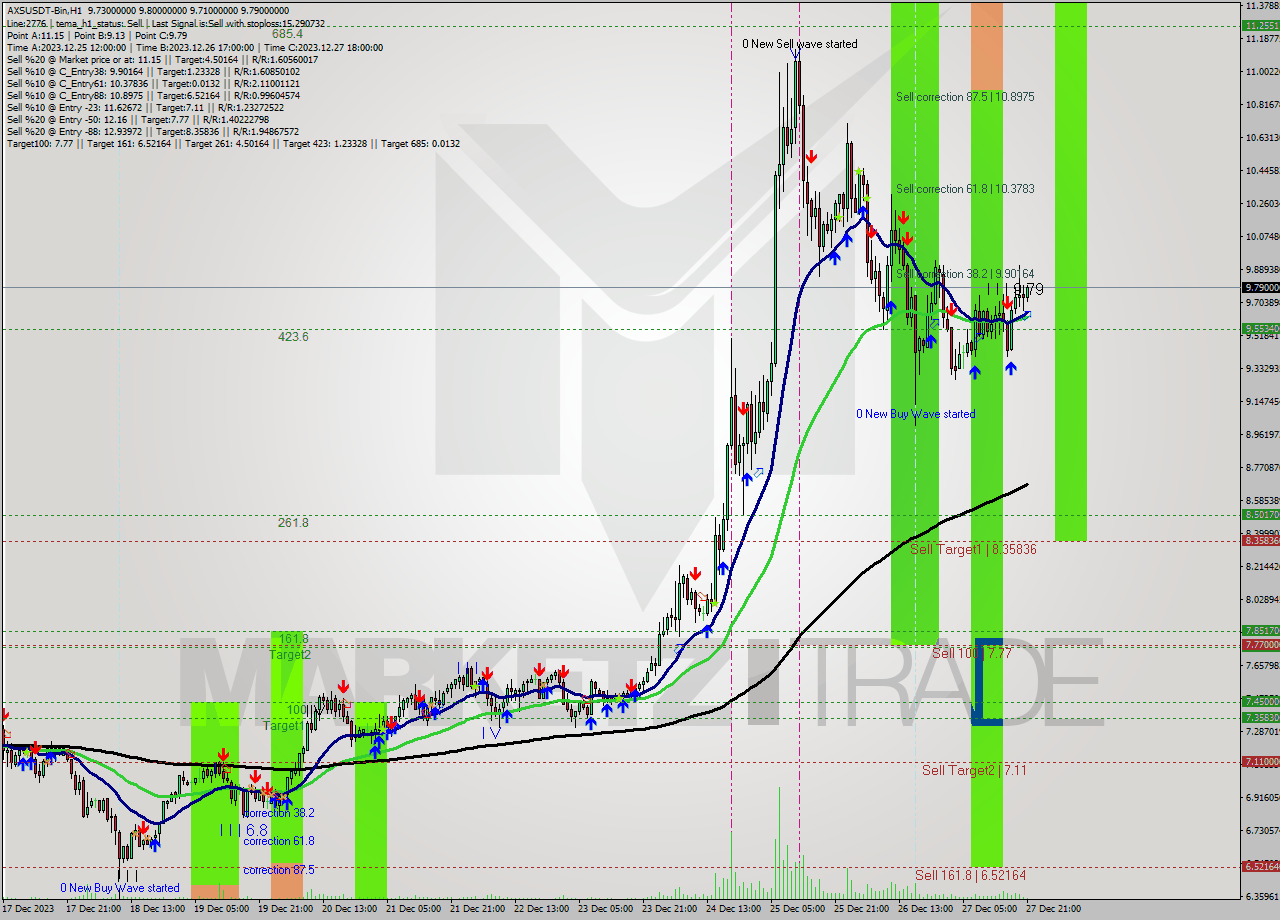Click the red 7.1100 price axis tag

1260,761
